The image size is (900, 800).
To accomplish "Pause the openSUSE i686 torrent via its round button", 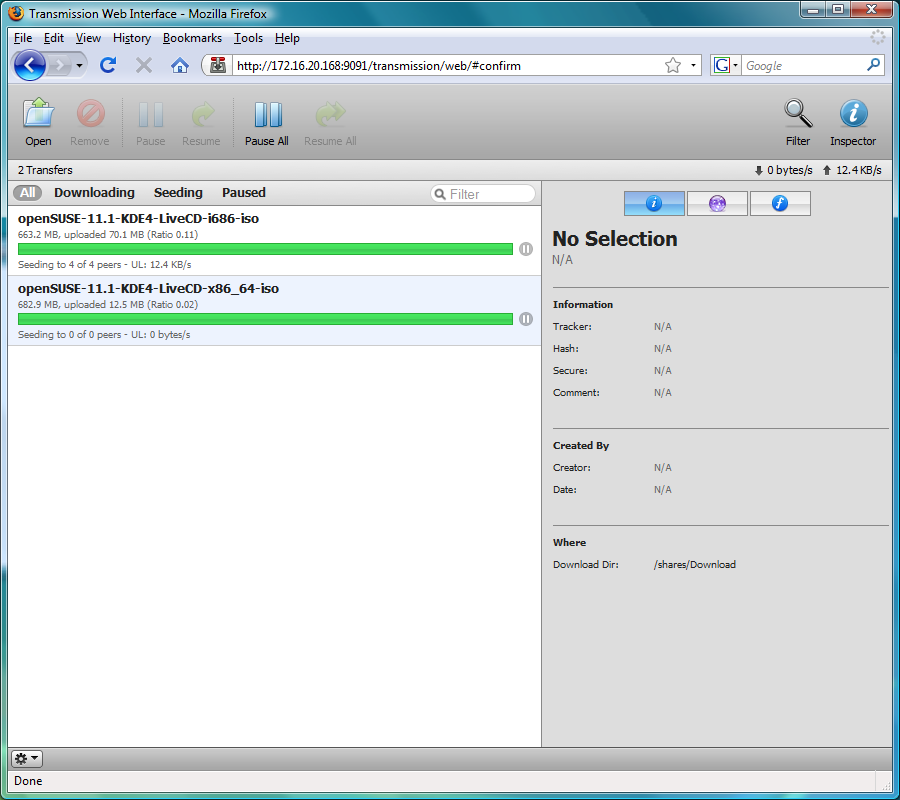I will click(x=526, y=249).
